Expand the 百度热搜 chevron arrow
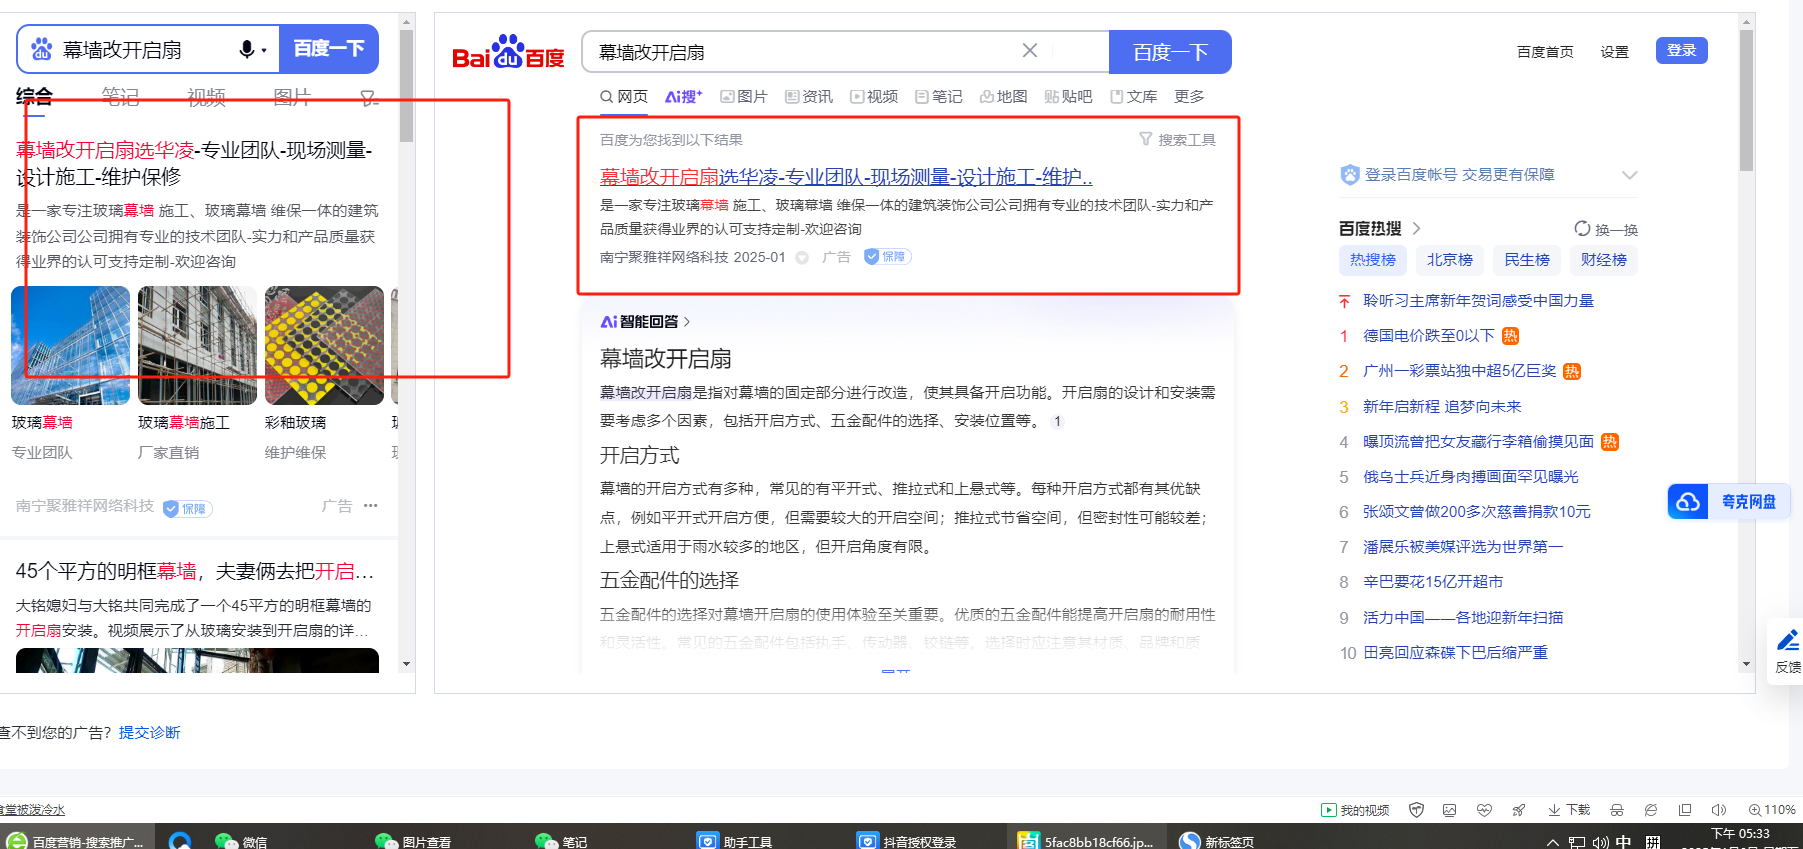Viewport: 1803px width, 849px height. tap(1416, 229)
